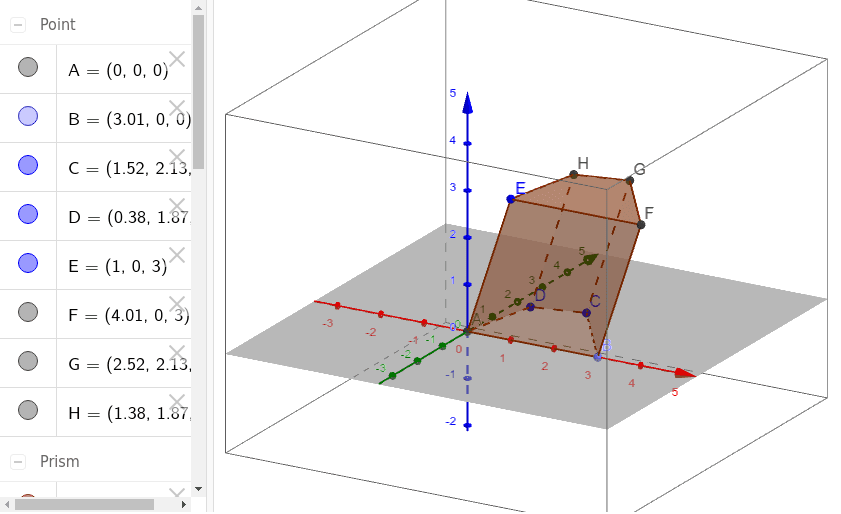Delete point A with its X icon
The height and width of the screenshot is (514, 841).
click(177, 59)
